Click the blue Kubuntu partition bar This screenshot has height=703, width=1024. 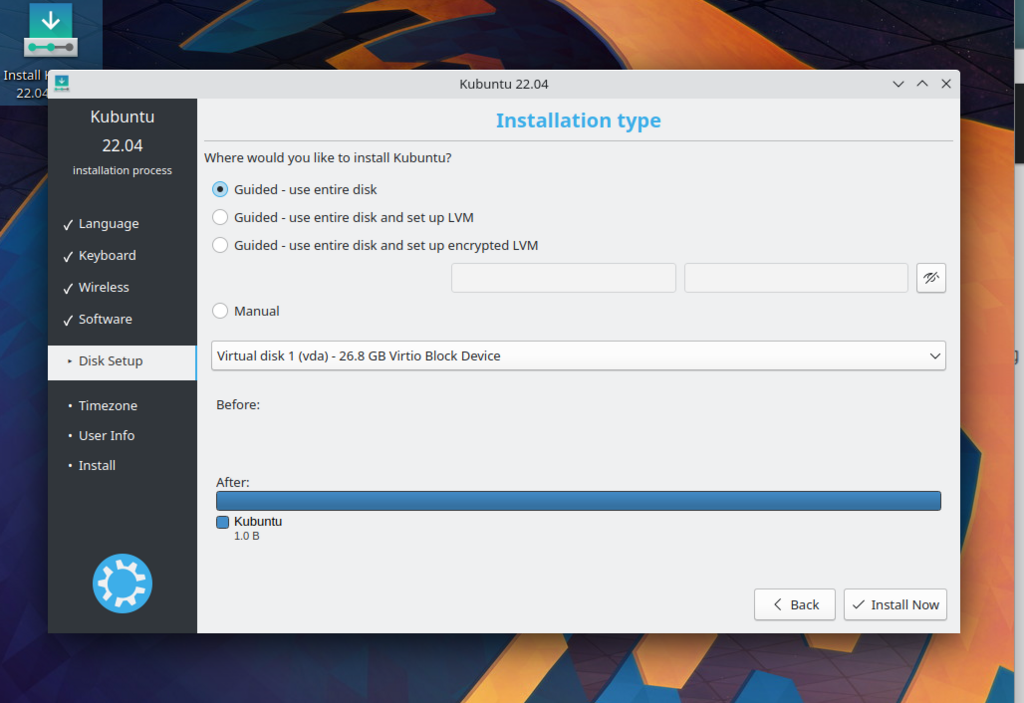[578, 501]
